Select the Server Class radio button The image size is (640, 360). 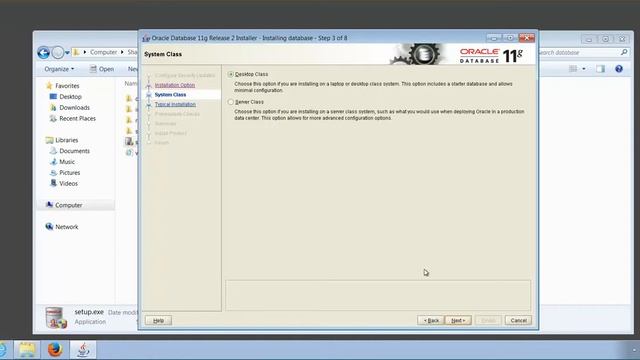231,102
